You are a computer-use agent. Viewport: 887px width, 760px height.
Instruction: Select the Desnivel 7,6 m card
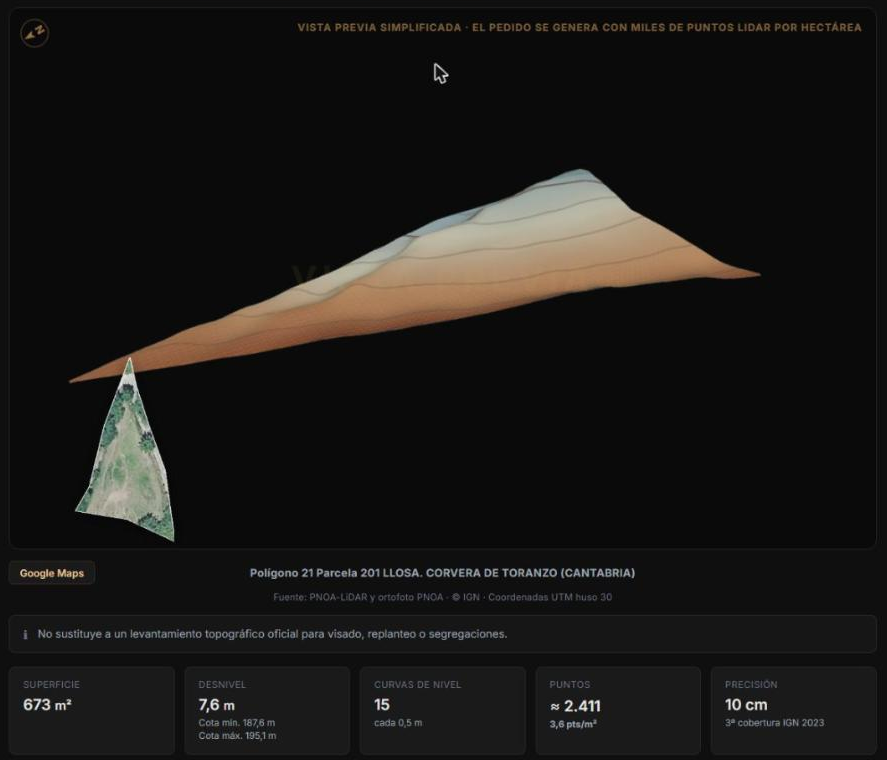[x=267, y=710]
